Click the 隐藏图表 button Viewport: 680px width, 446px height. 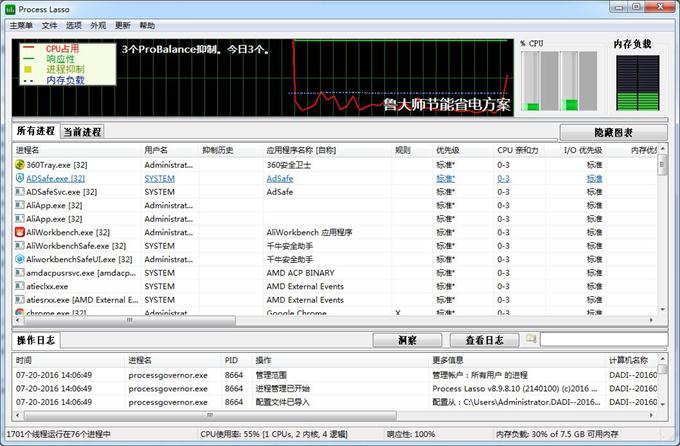tap(613, 132)
